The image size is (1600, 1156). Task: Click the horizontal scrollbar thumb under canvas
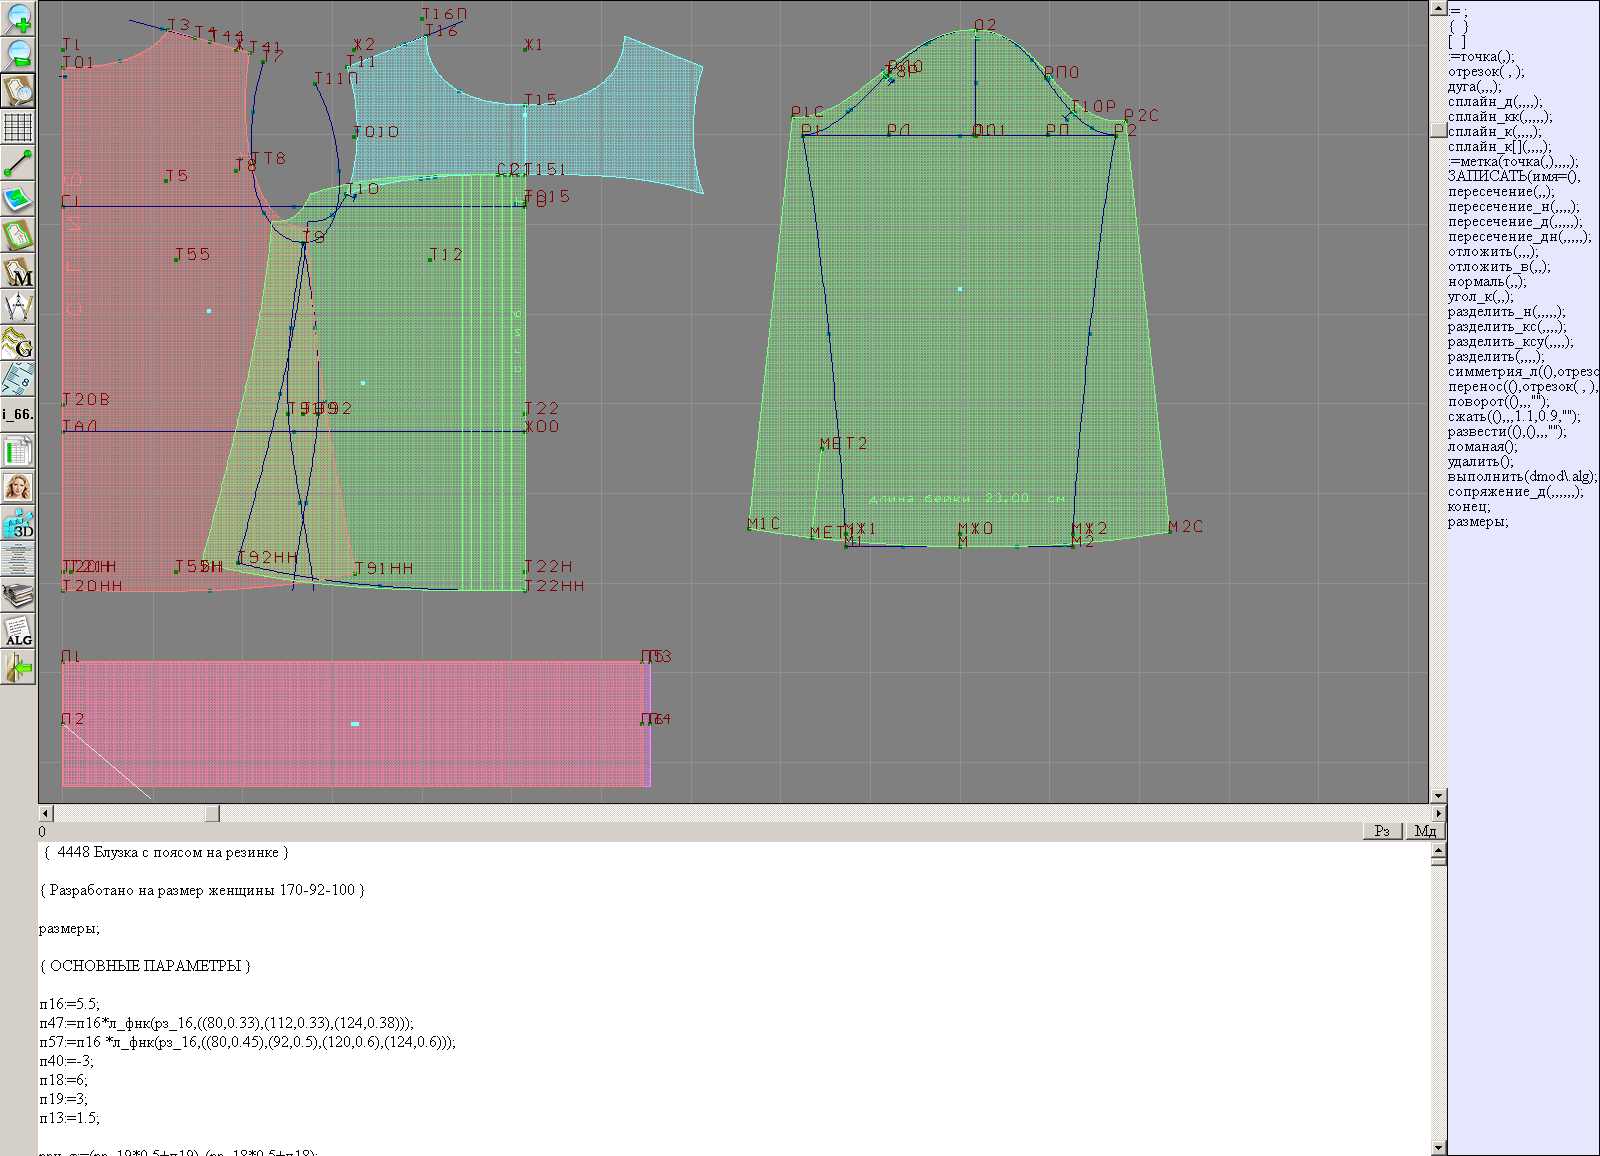[x=212, y=814]
